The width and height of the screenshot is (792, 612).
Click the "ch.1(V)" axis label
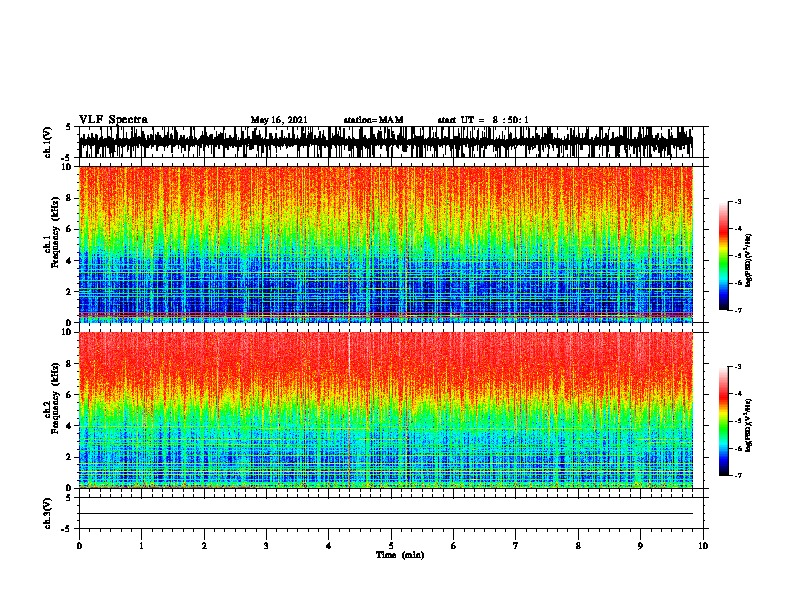[48, 142]
